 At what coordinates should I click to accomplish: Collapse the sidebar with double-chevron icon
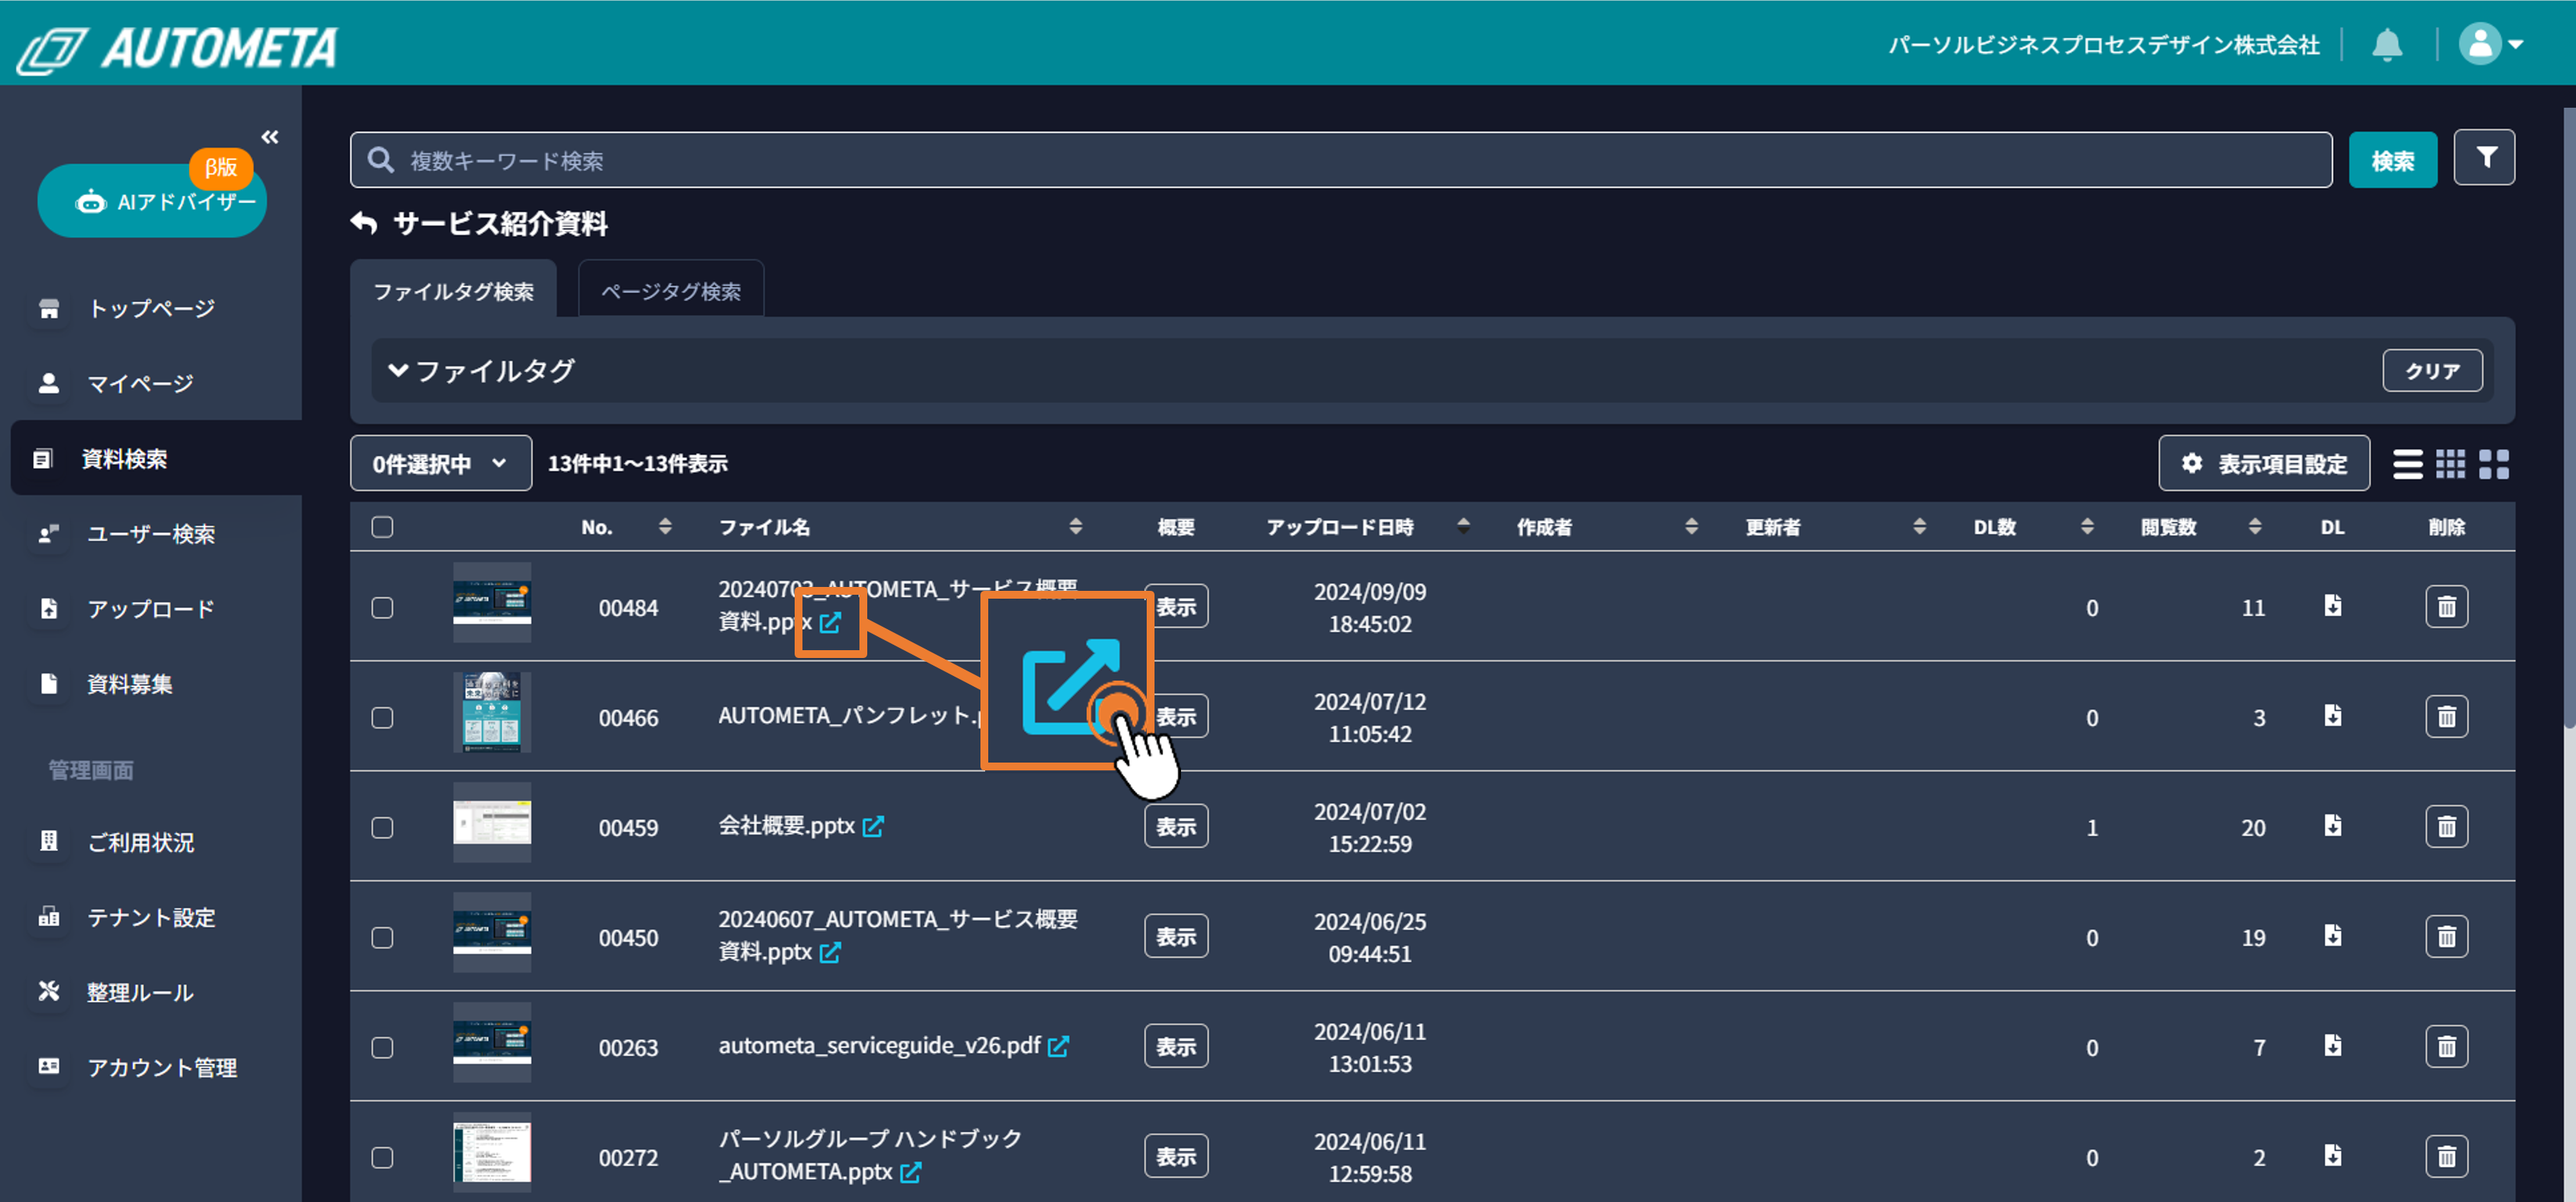[x=270, y=137]
